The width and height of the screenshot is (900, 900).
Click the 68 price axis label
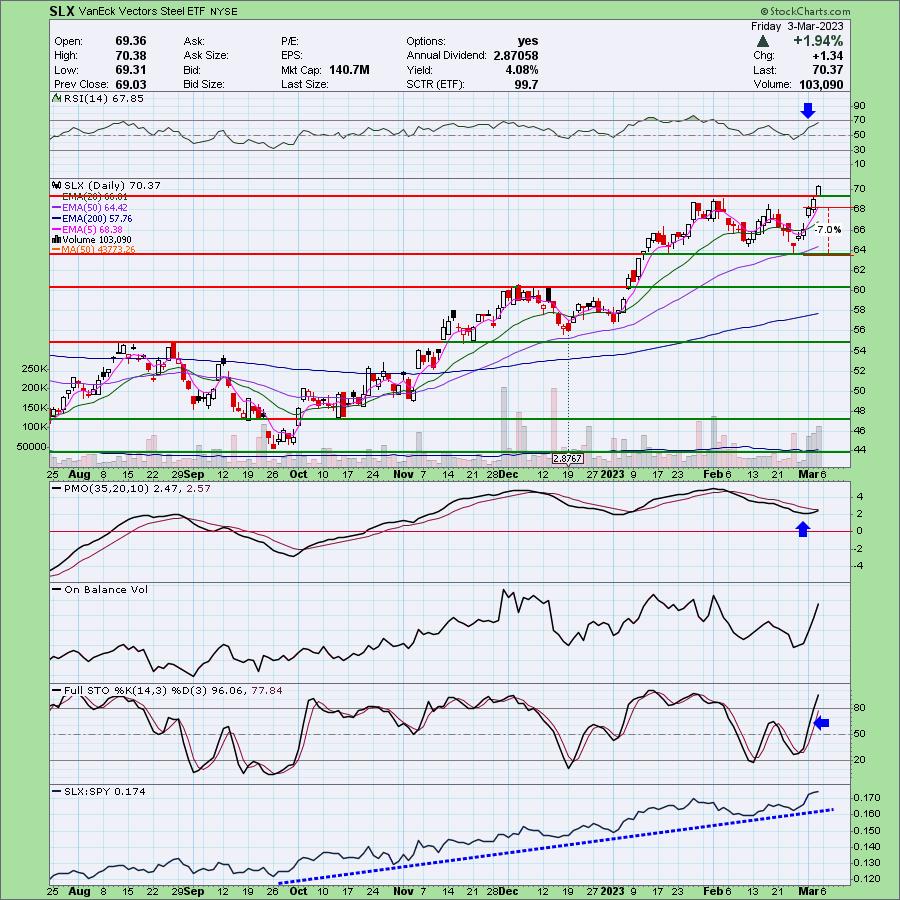tap(859, 209)
